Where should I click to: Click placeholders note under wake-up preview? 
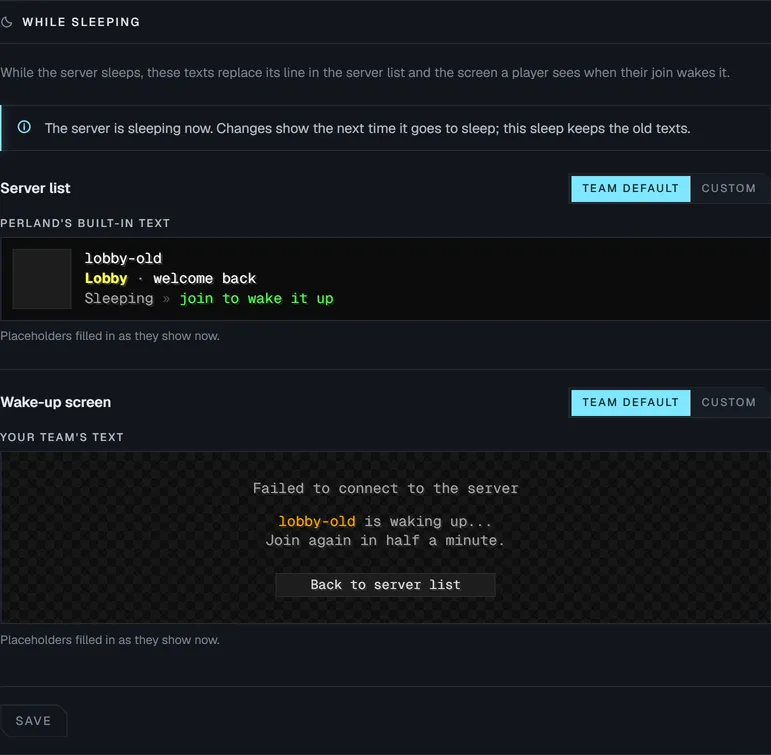click(110, 640)
